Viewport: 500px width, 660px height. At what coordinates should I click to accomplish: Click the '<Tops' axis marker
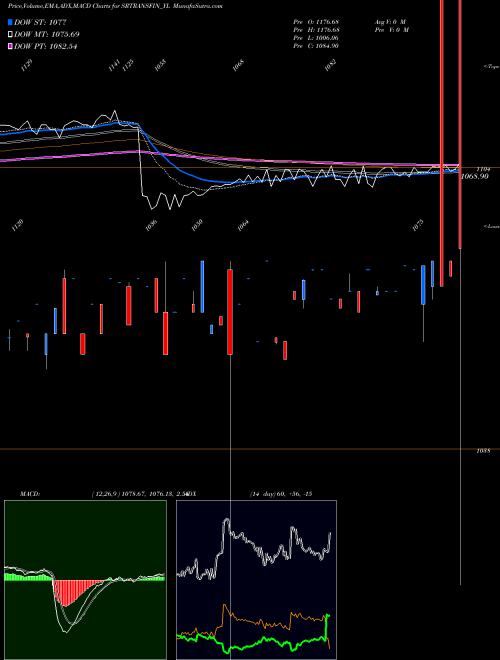click(491, 67)
